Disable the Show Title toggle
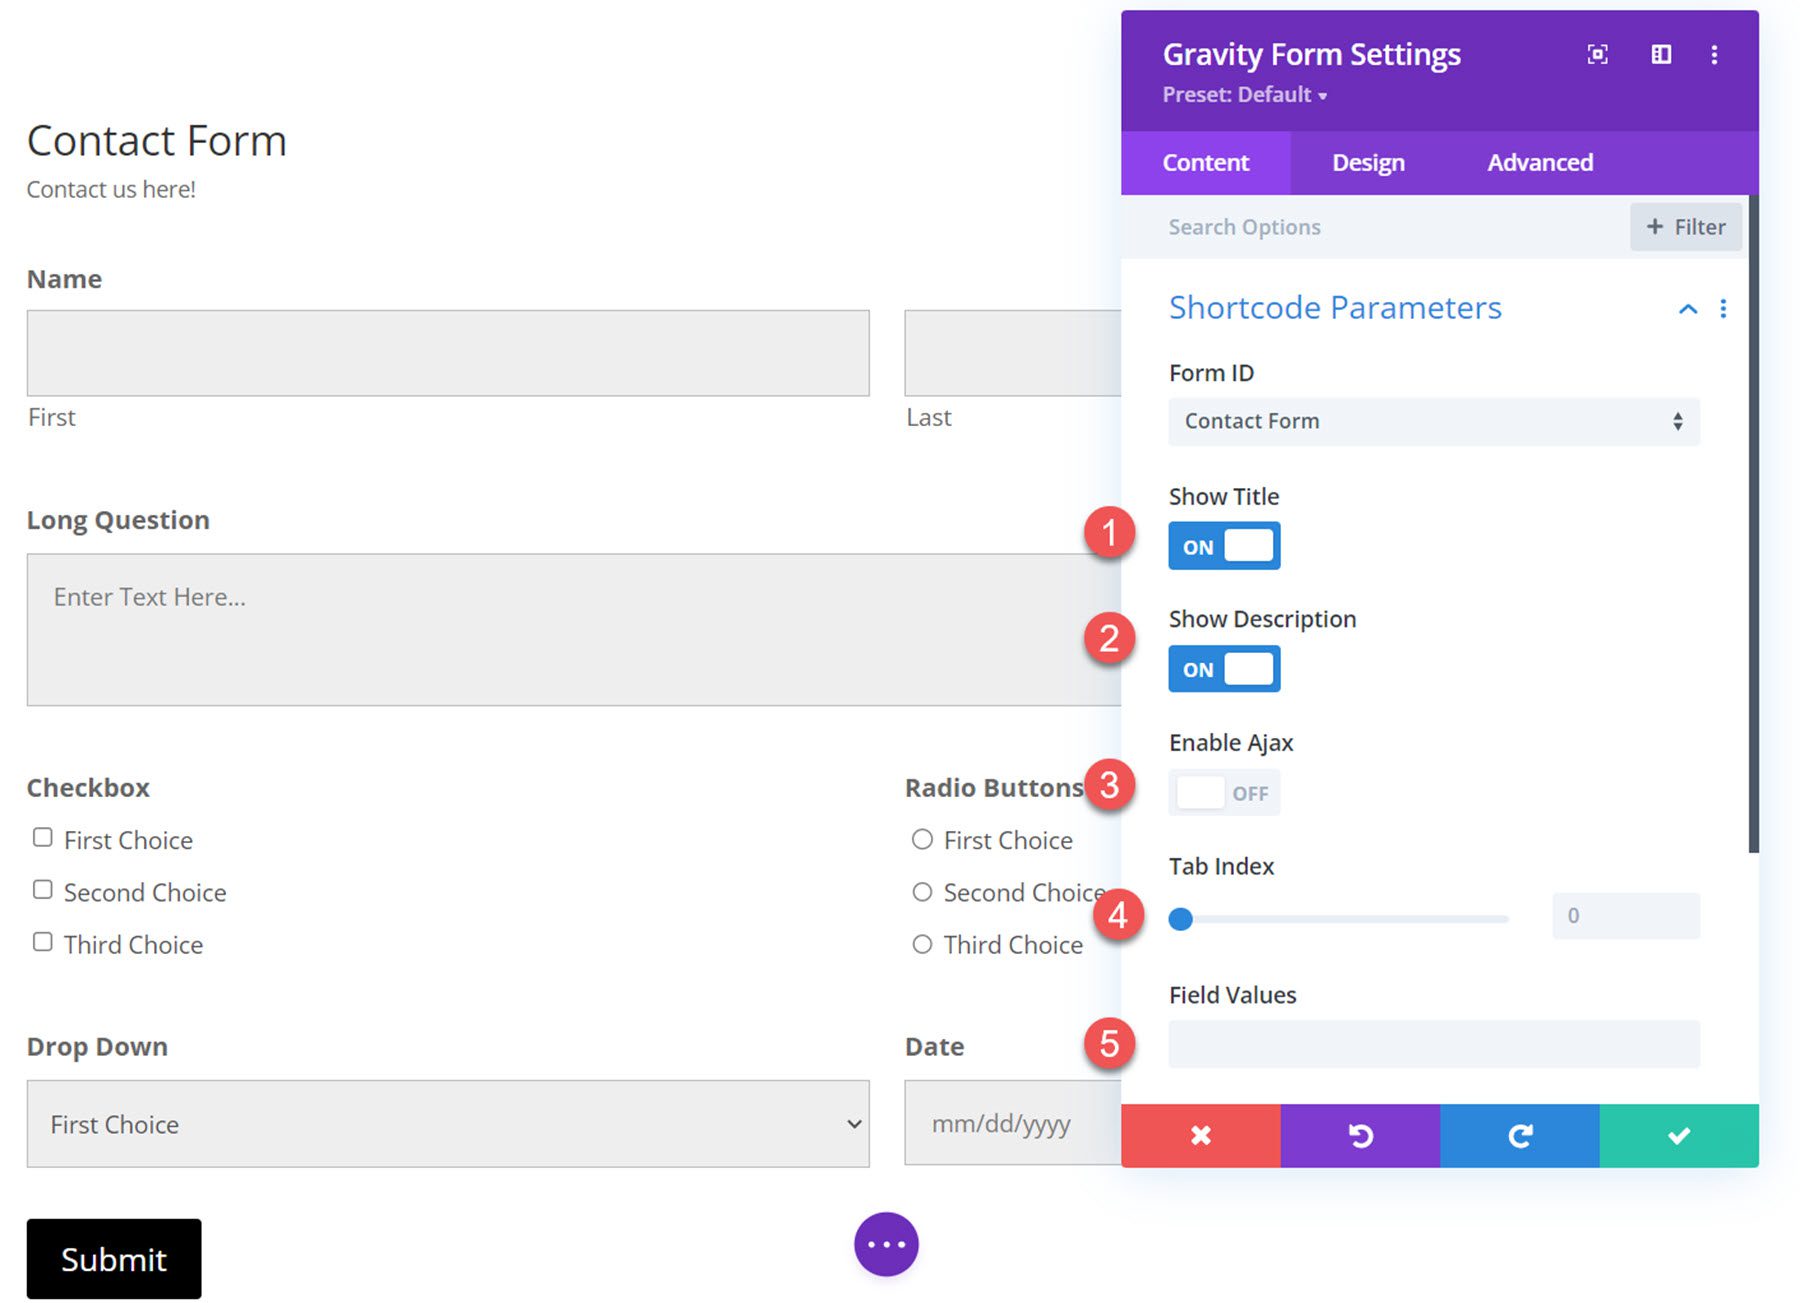This screenshot has width=1800, height=1303. pyautogui.click(x=1223, y=545)
